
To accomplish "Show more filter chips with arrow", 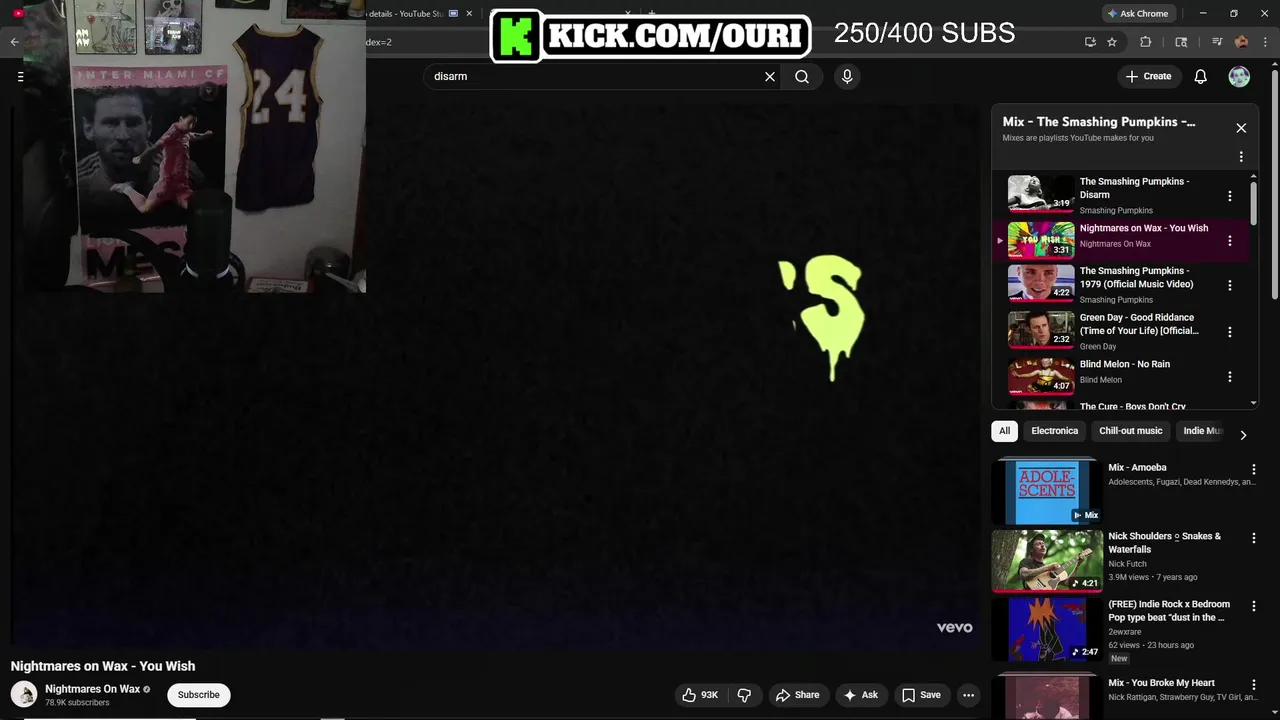I will click(1243, 435).
